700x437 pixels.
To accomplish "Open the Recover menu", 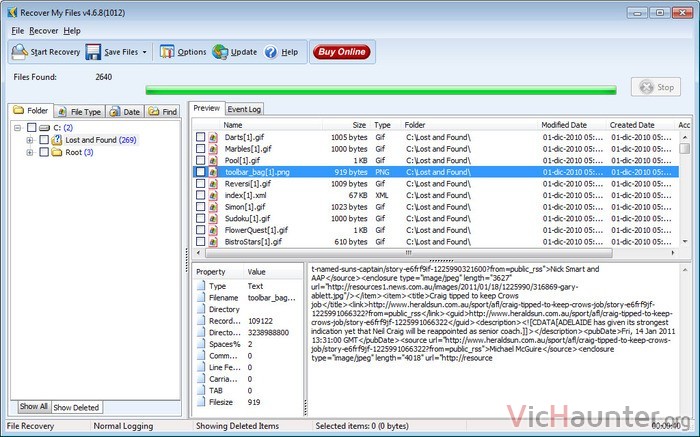I will coord(43,31).
